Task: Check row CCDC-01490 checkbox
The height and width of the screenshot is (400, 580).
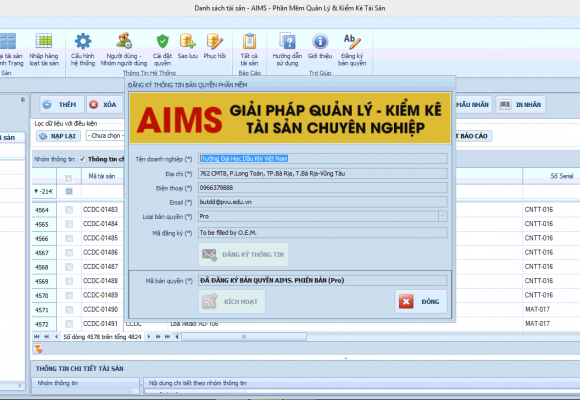Action: pos(69,309)
